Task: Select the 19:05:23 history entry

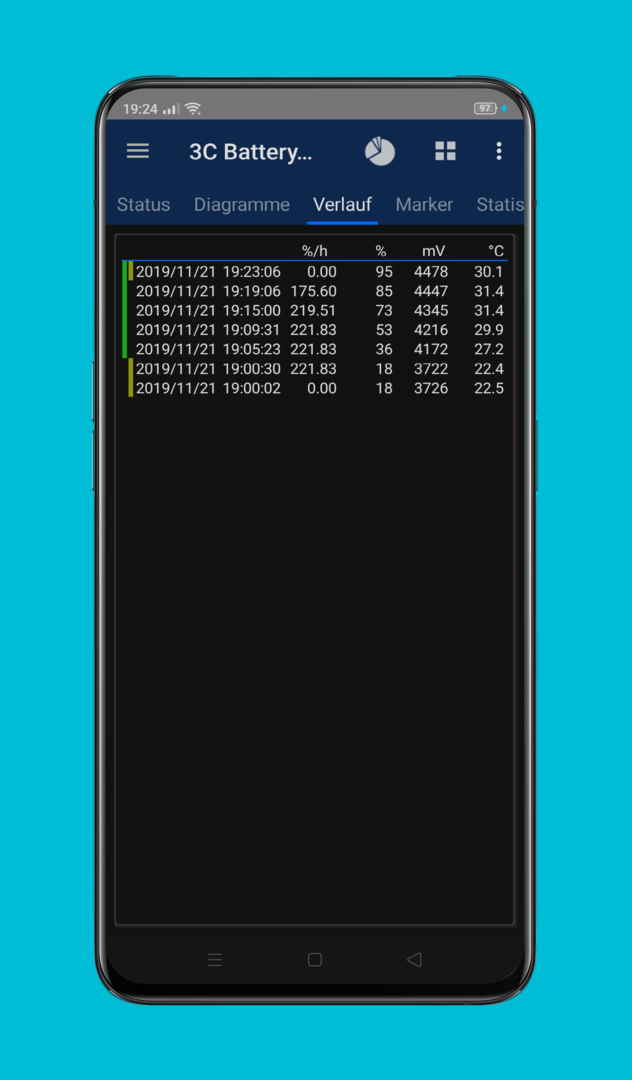Action: [x=313, y=349]
